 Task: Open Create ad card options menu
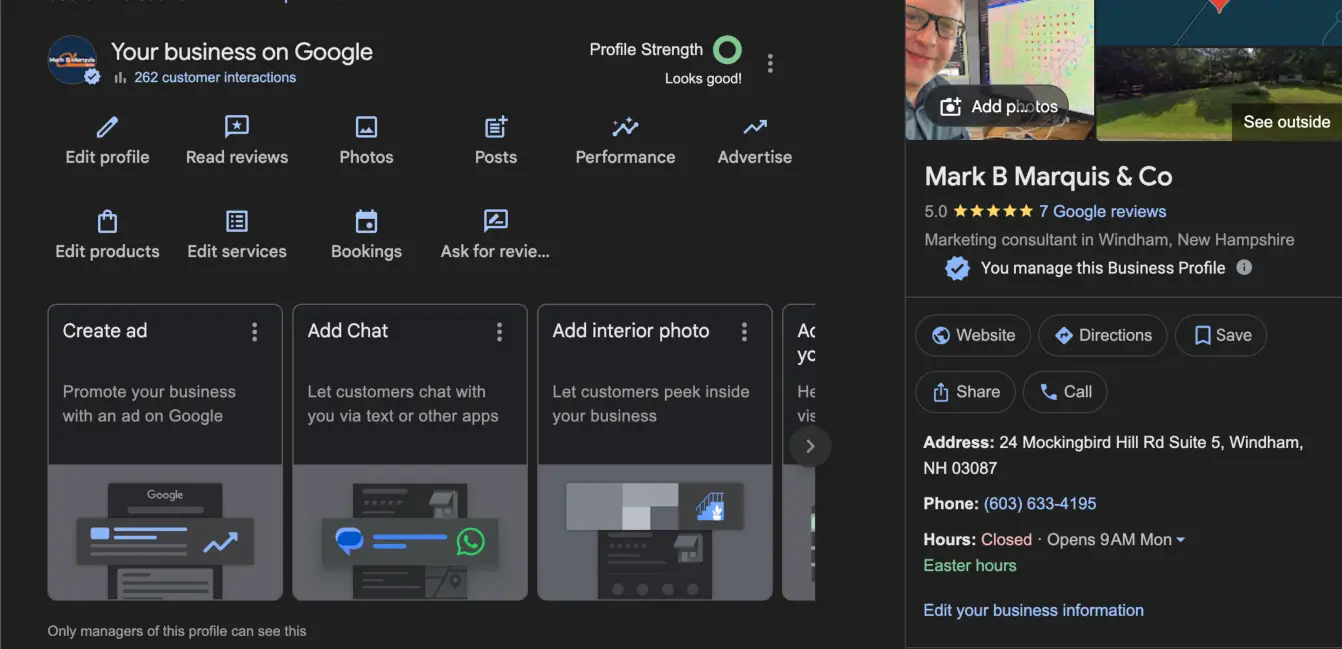click(255, 332)
